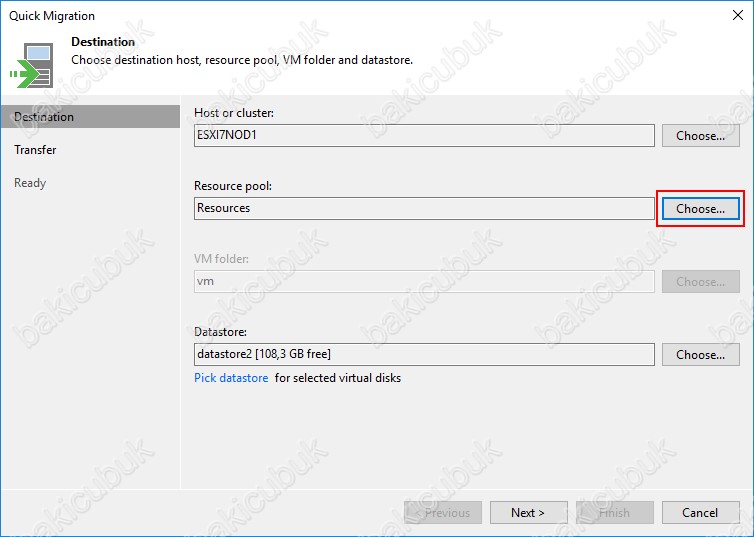Click the Next button

click(x=528, y=512)
